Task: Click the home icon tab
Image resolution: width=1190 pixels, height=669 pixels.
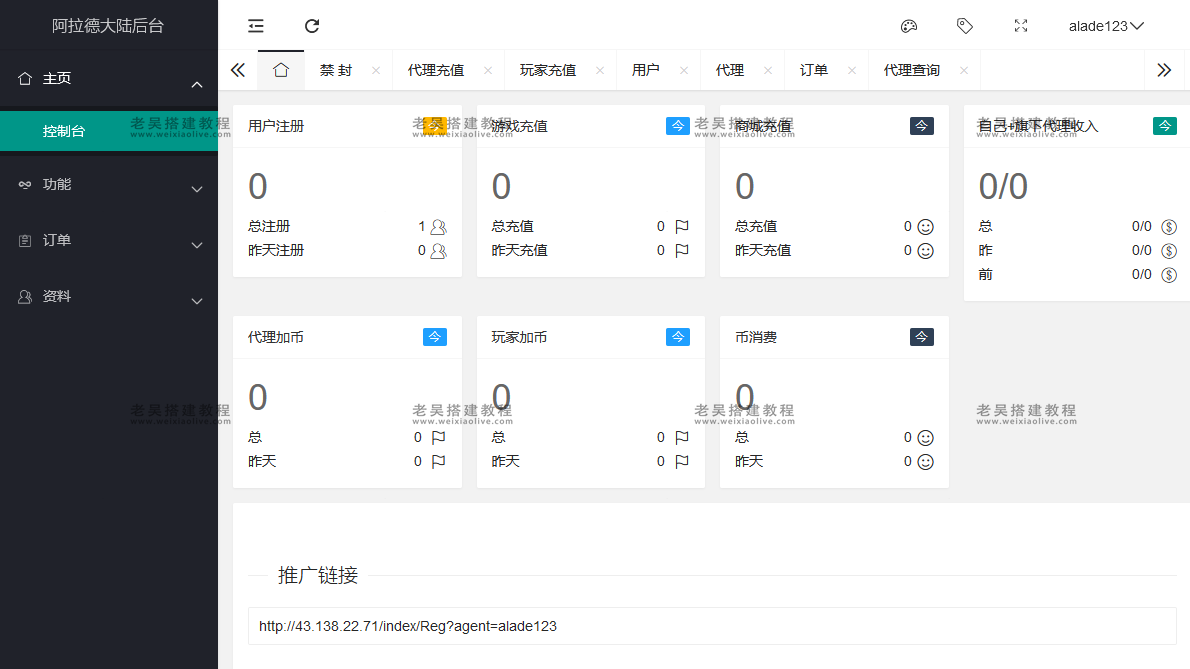Action: [281, 70]
